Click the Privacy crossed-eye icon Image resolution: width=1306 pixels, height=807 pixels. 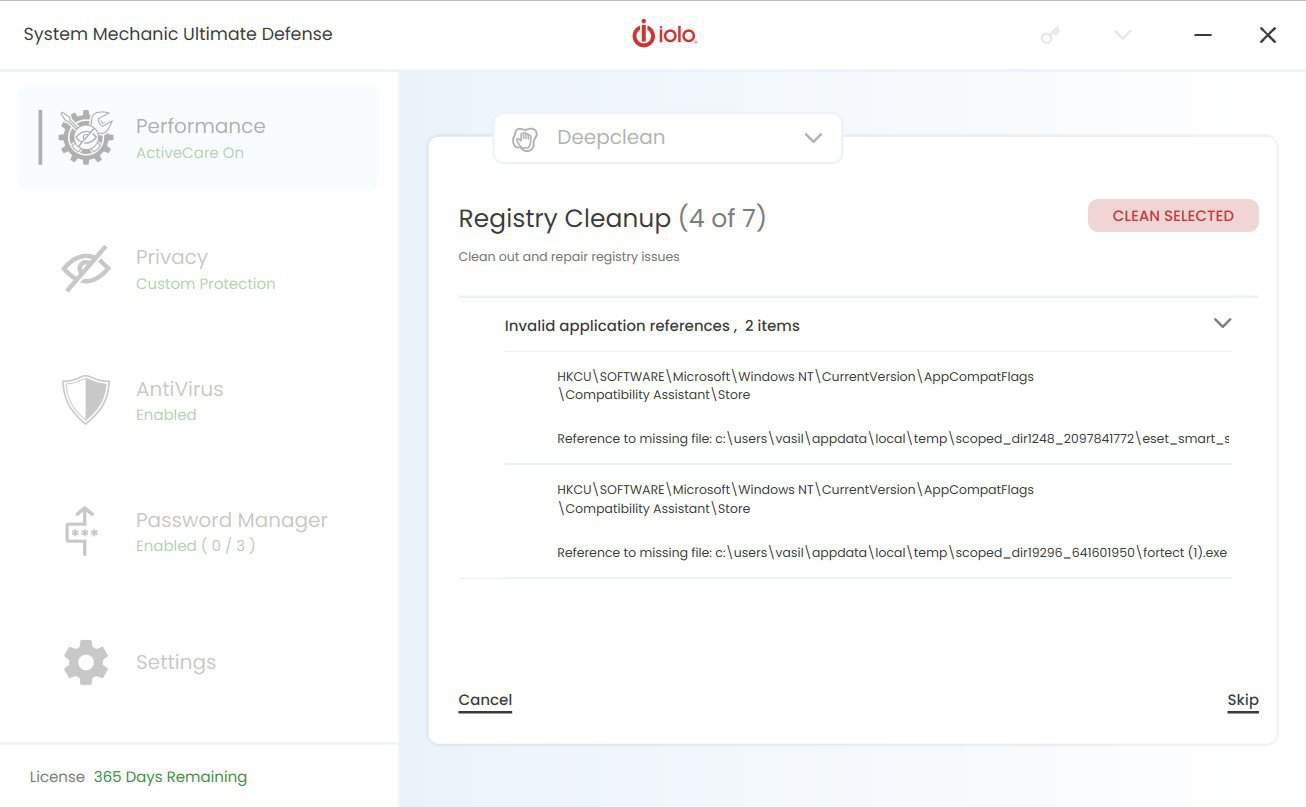86,269
